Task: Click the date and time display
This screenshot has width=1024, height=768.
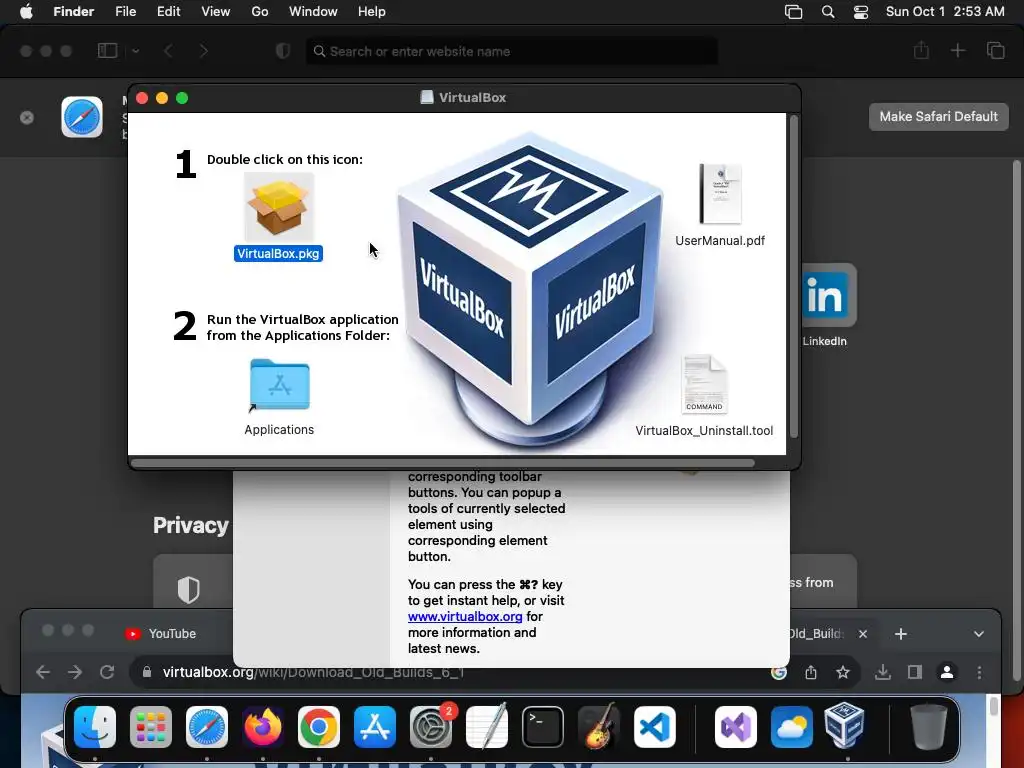Action: coord(945,12)
